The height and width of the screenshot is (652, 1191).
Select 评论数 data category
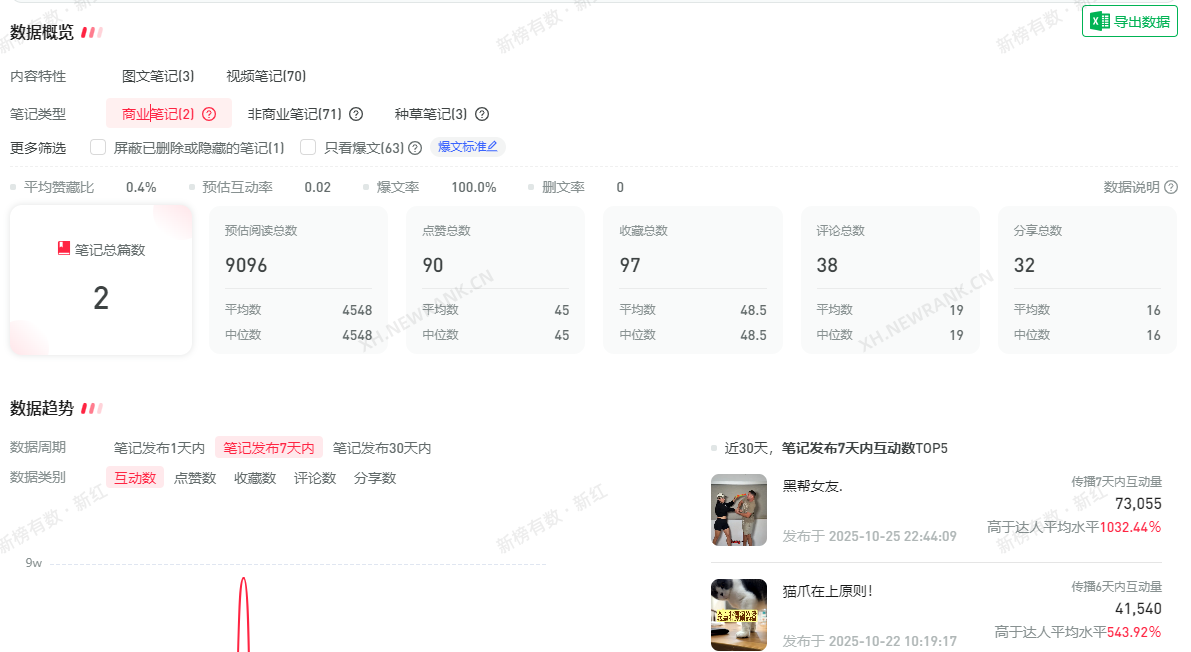[315, 478]
